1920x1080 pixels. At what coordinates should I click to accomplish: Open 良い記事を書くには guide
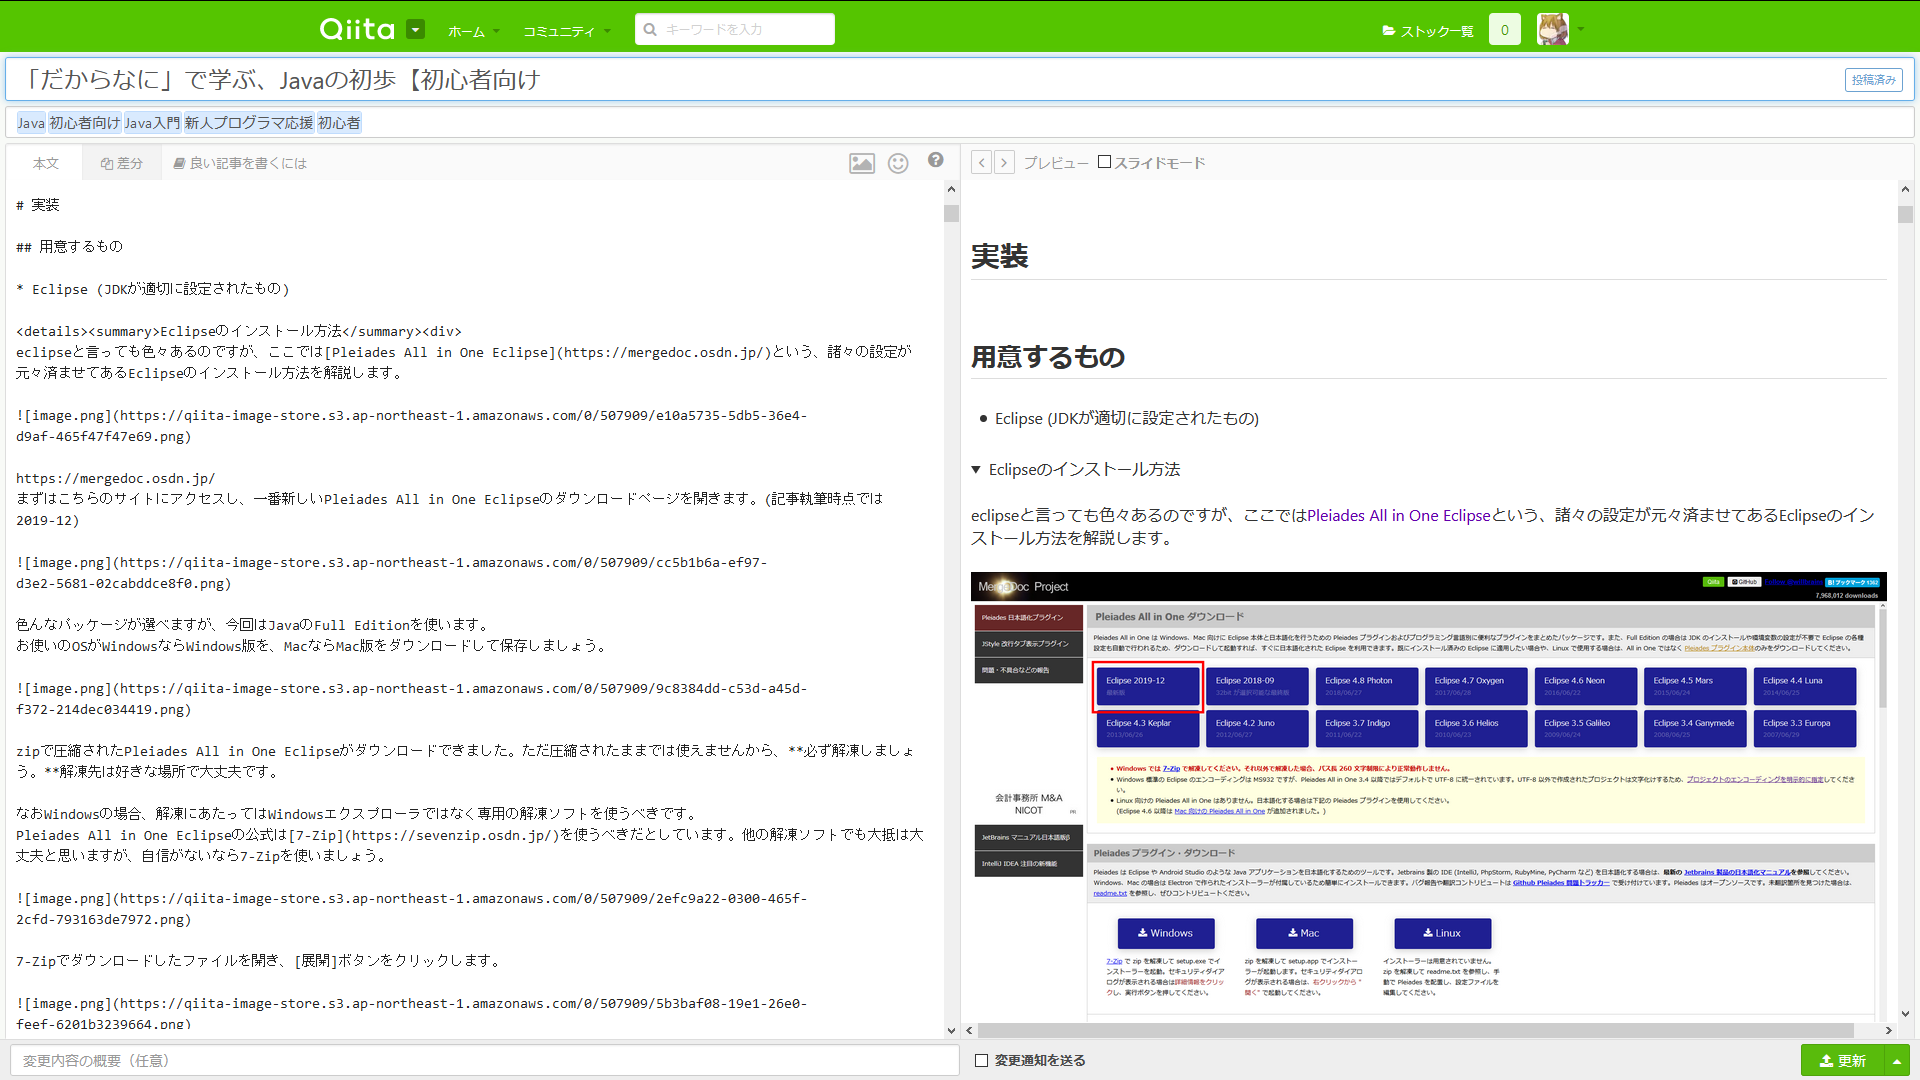(240, 163)
